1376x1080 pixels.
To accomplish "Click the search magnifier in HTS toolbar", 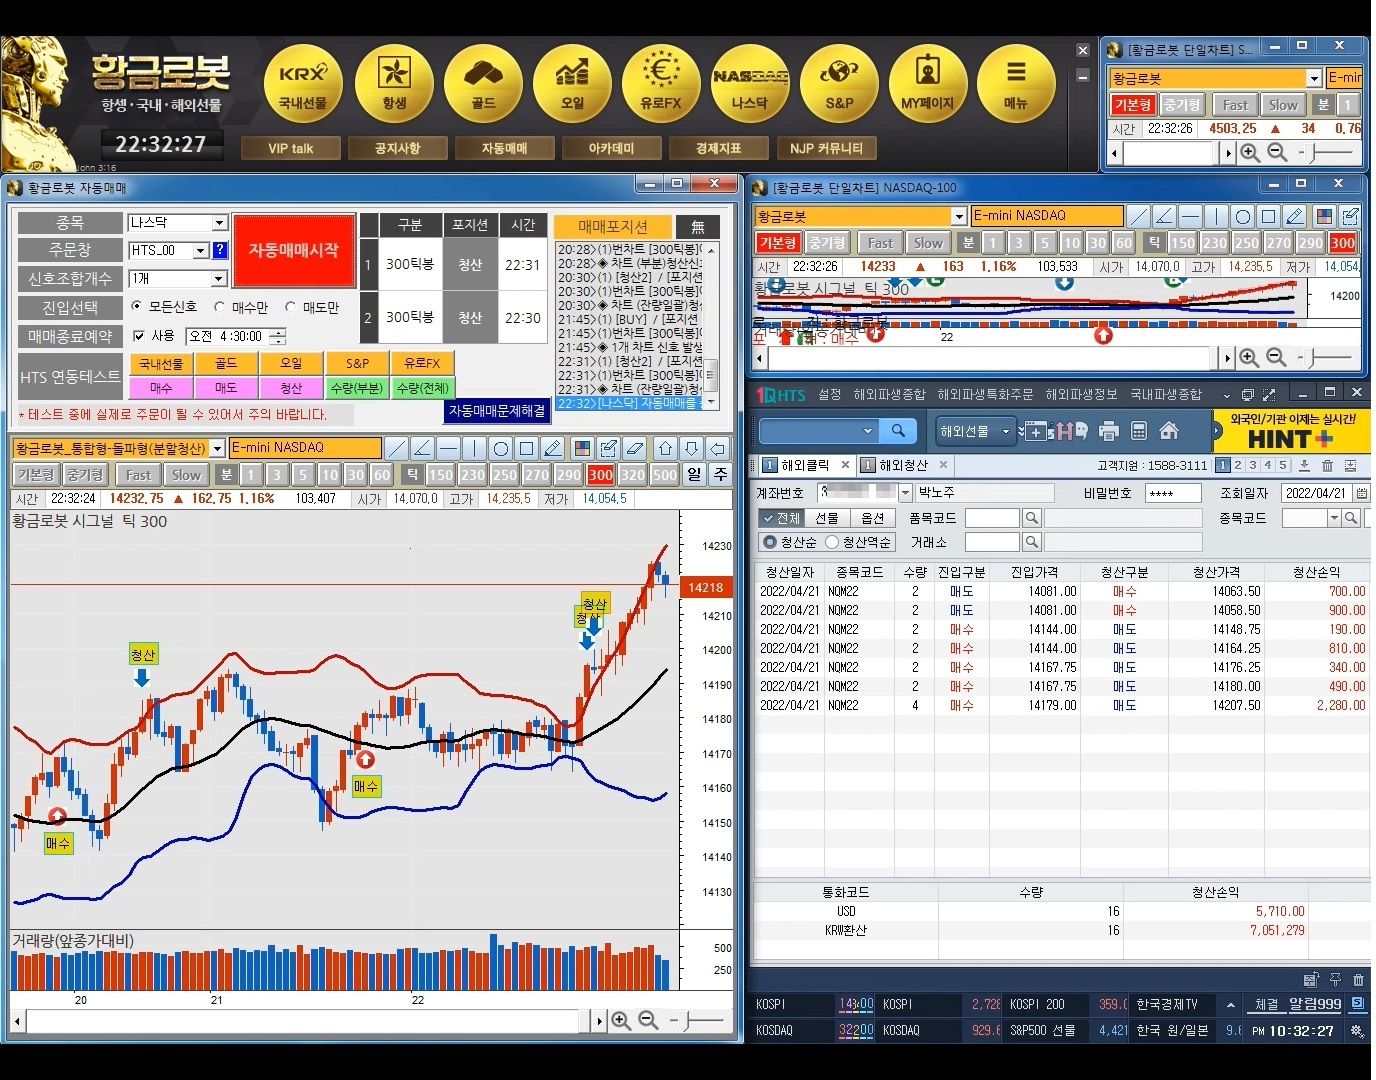I will (x=898, y=431).
